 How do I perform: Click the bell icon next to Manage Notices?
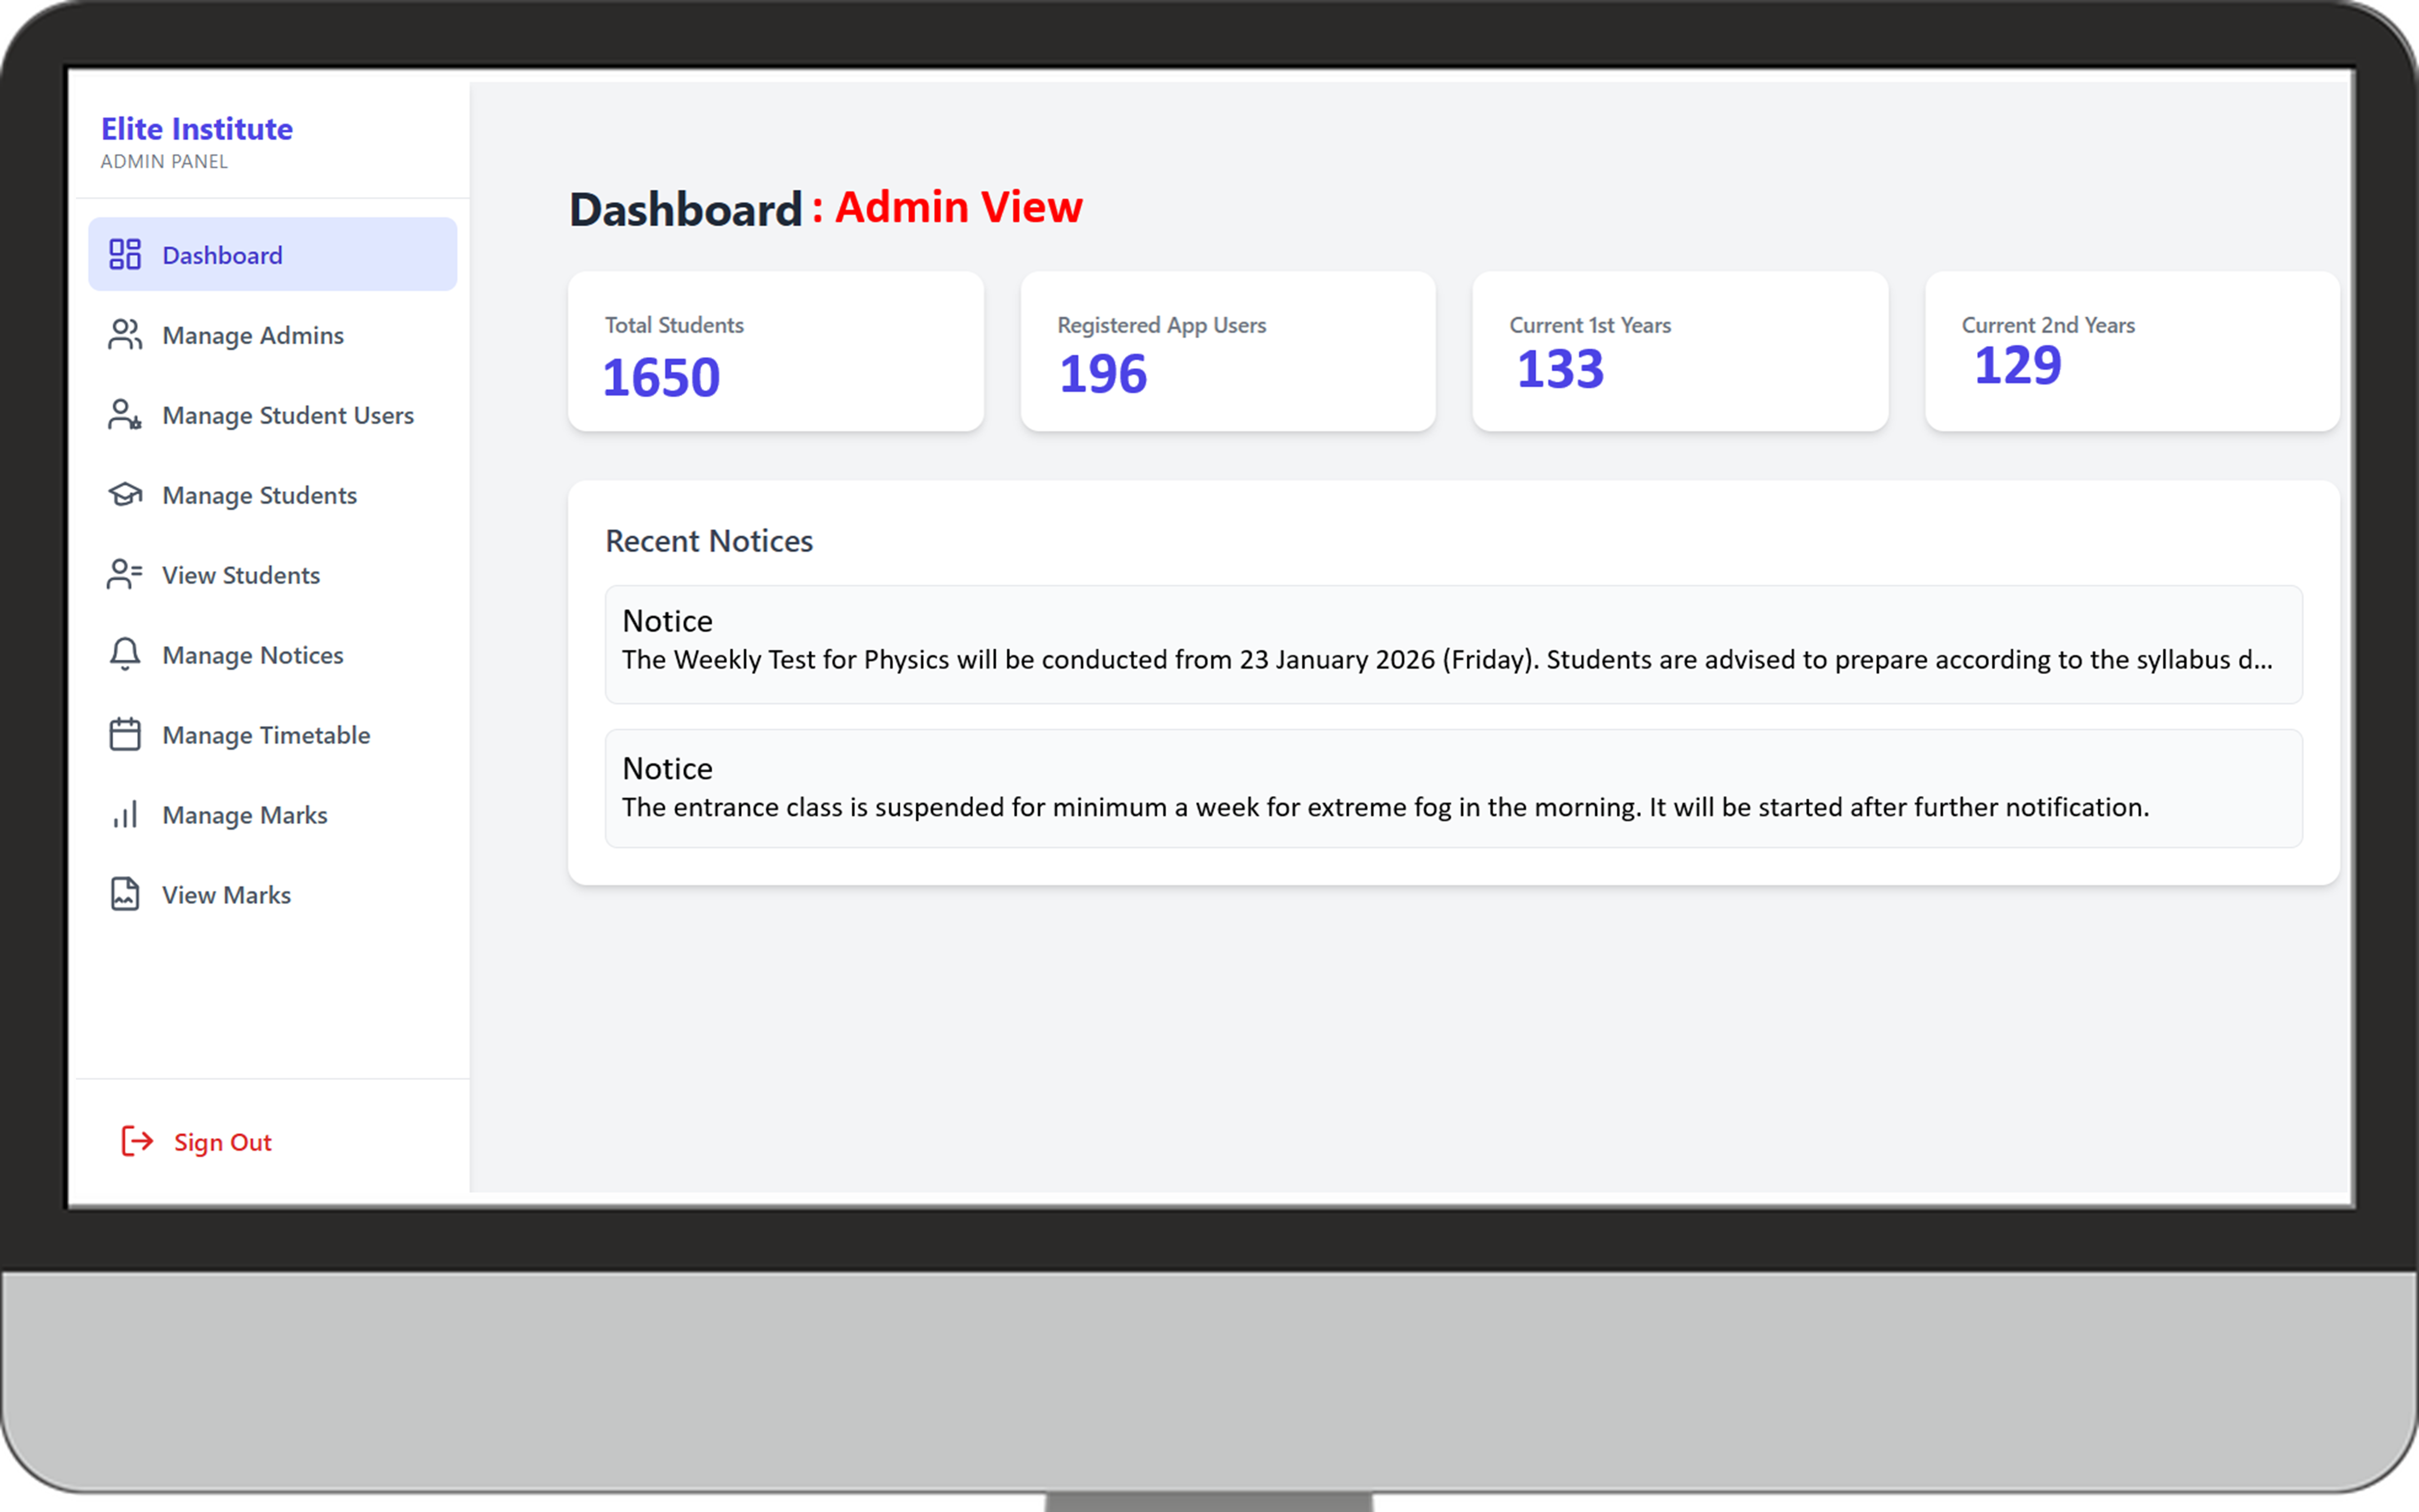pos(124,654)
